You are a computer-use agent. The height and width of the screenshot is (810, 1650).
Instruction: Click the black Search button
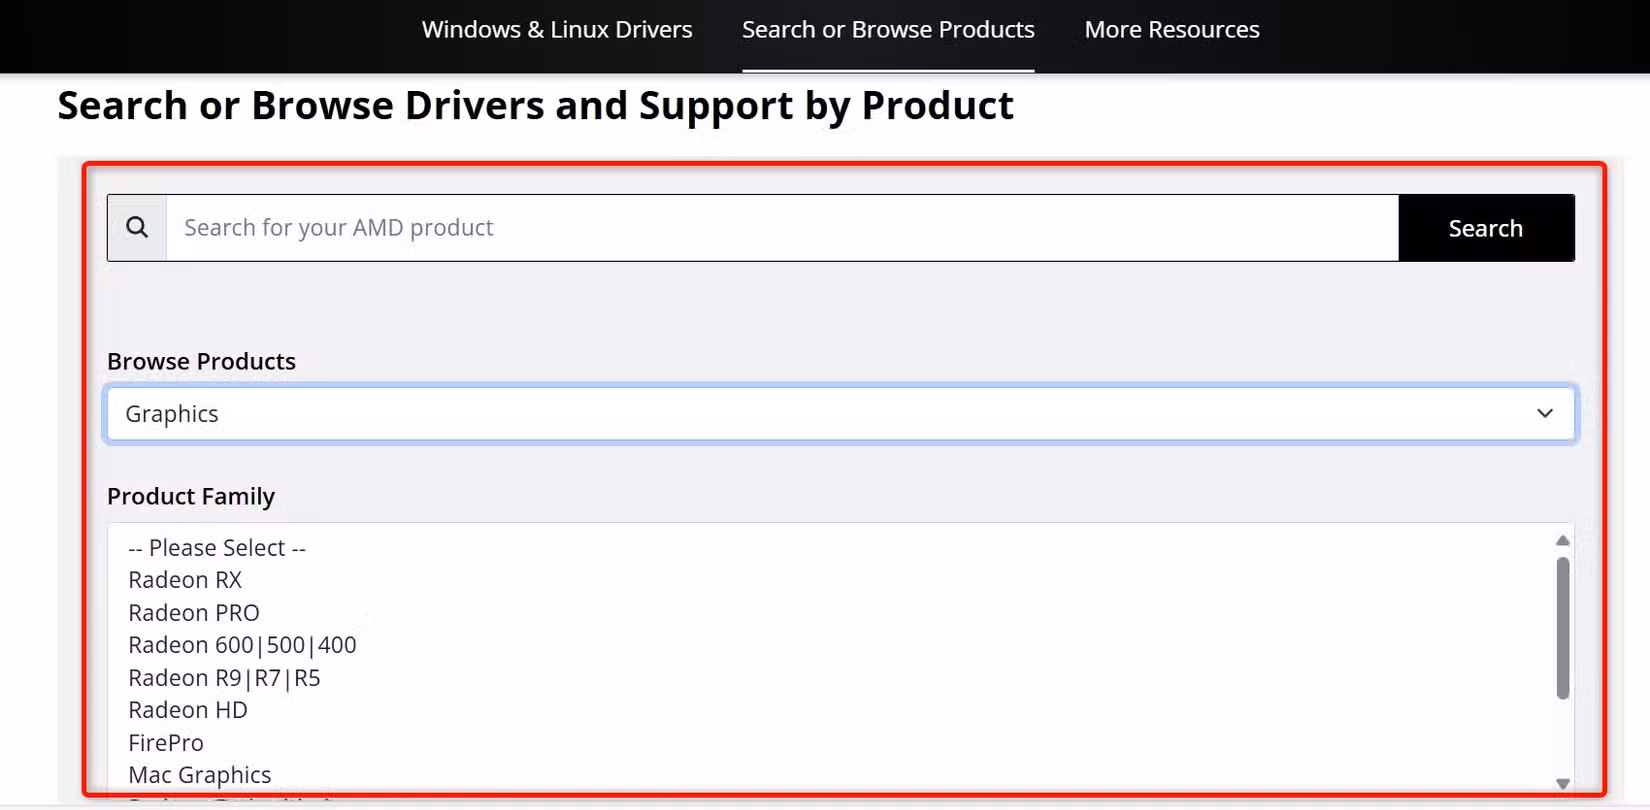[1486, 228]
